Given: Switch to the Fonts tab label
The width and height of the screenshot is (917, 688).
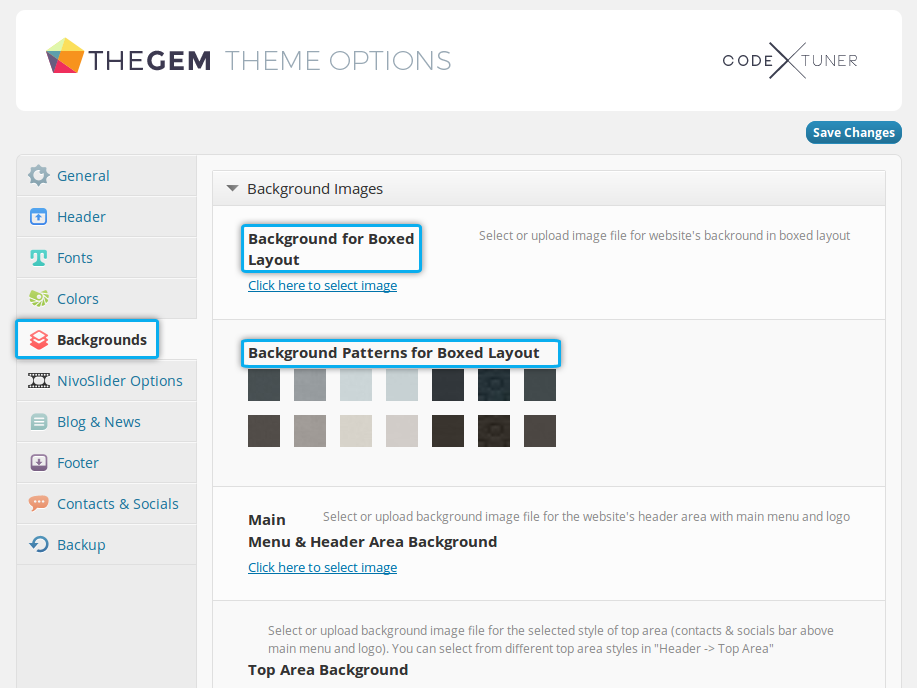Looking at the screenshot, I should coord(75,258).
